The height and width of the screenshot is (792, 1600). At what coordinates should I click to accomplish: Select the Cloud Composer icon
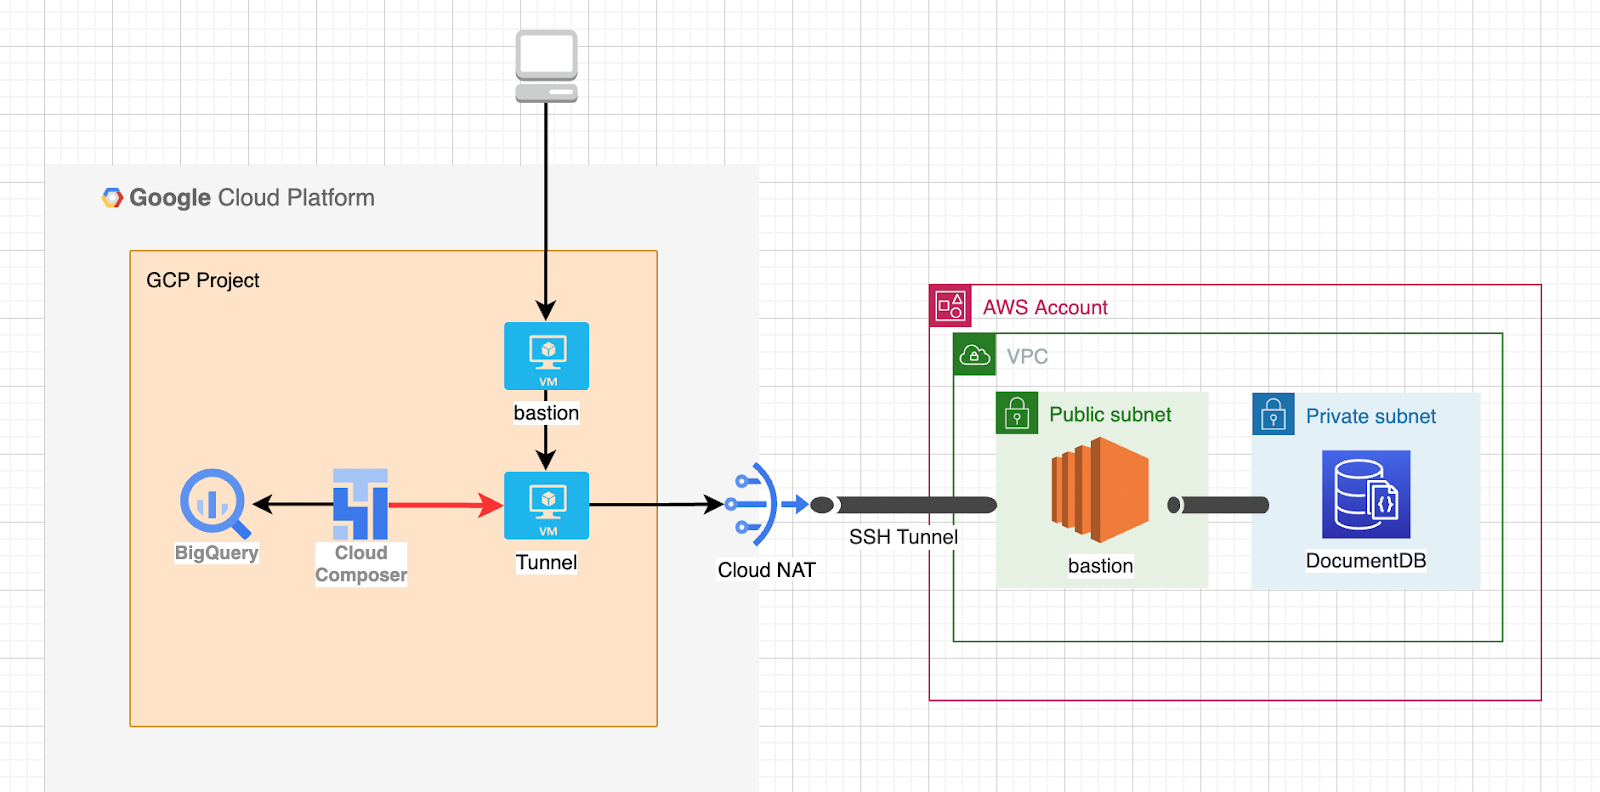360,504
